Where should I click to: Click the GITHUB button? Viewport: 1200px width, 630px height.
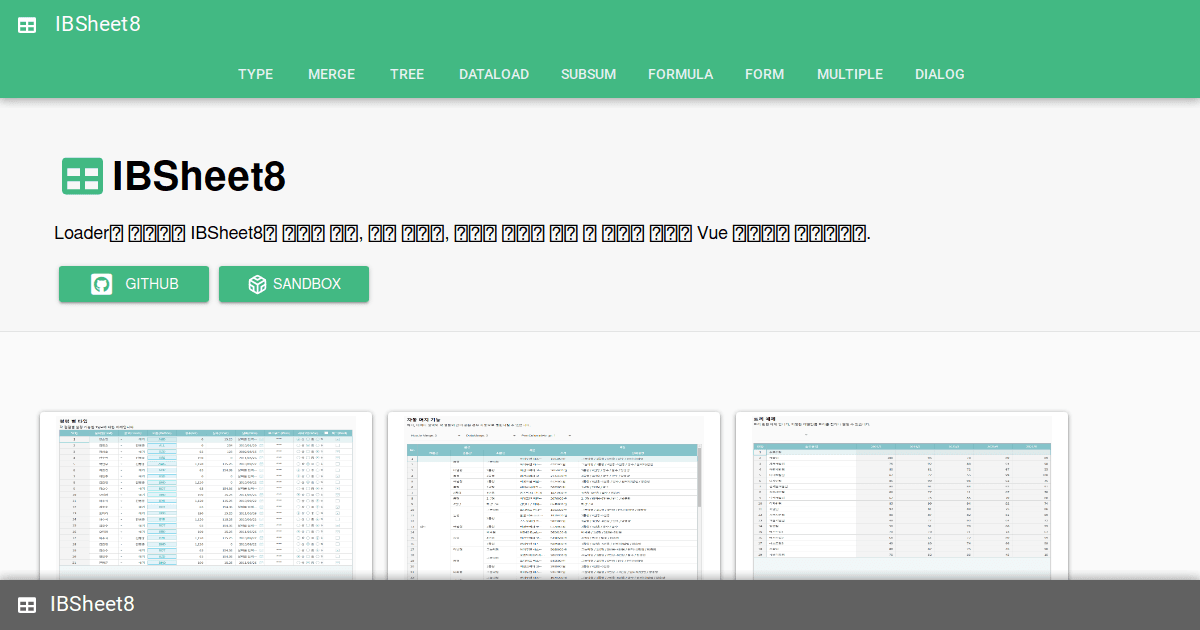[x=133, y=284]
